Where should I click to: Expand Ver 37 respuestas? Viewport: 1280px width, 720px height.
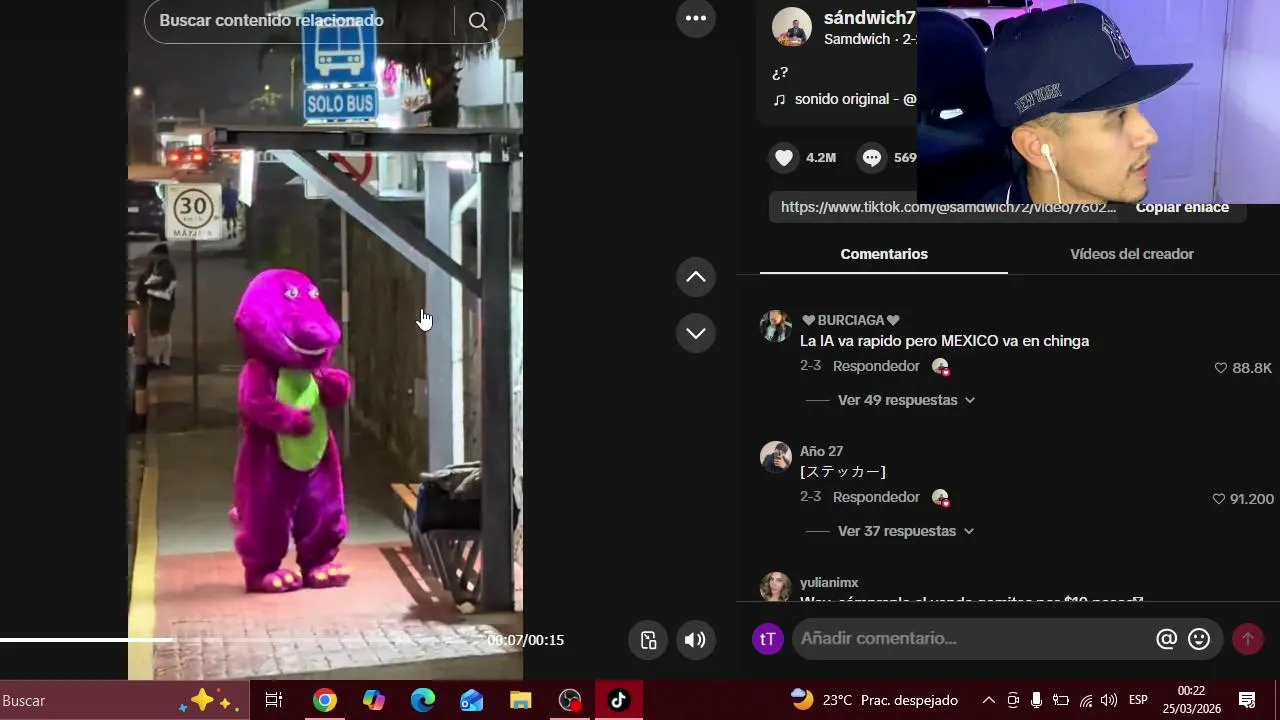pyautogui.click(x=906, y=531)
